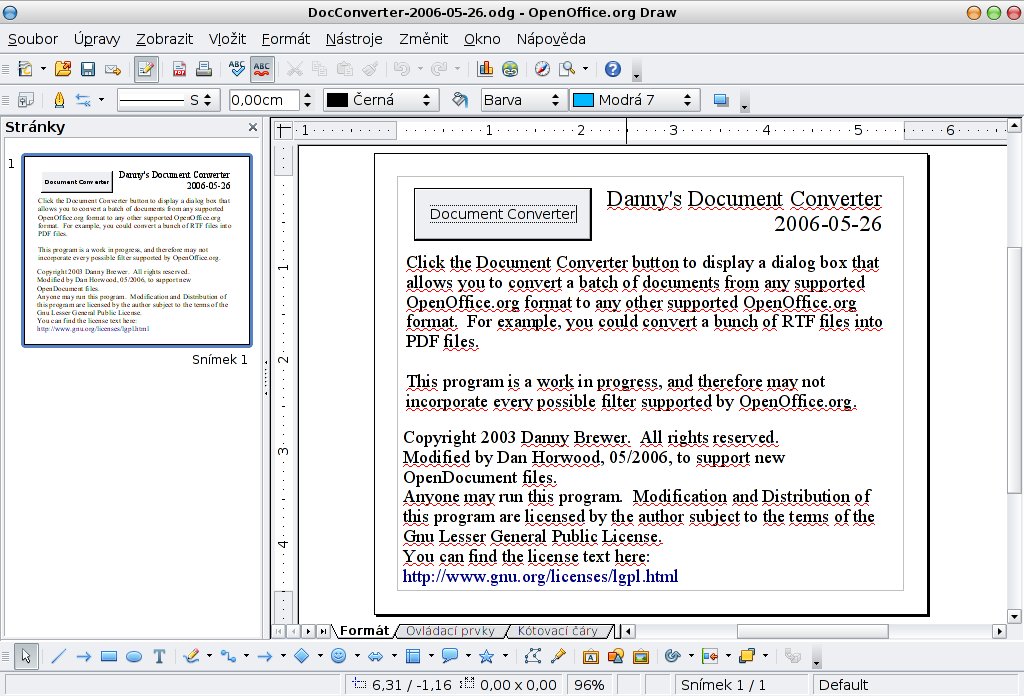The image size is (1024, 696).
Task: Expand the Modrá 7 fill color list
Action: coord(687,100)
